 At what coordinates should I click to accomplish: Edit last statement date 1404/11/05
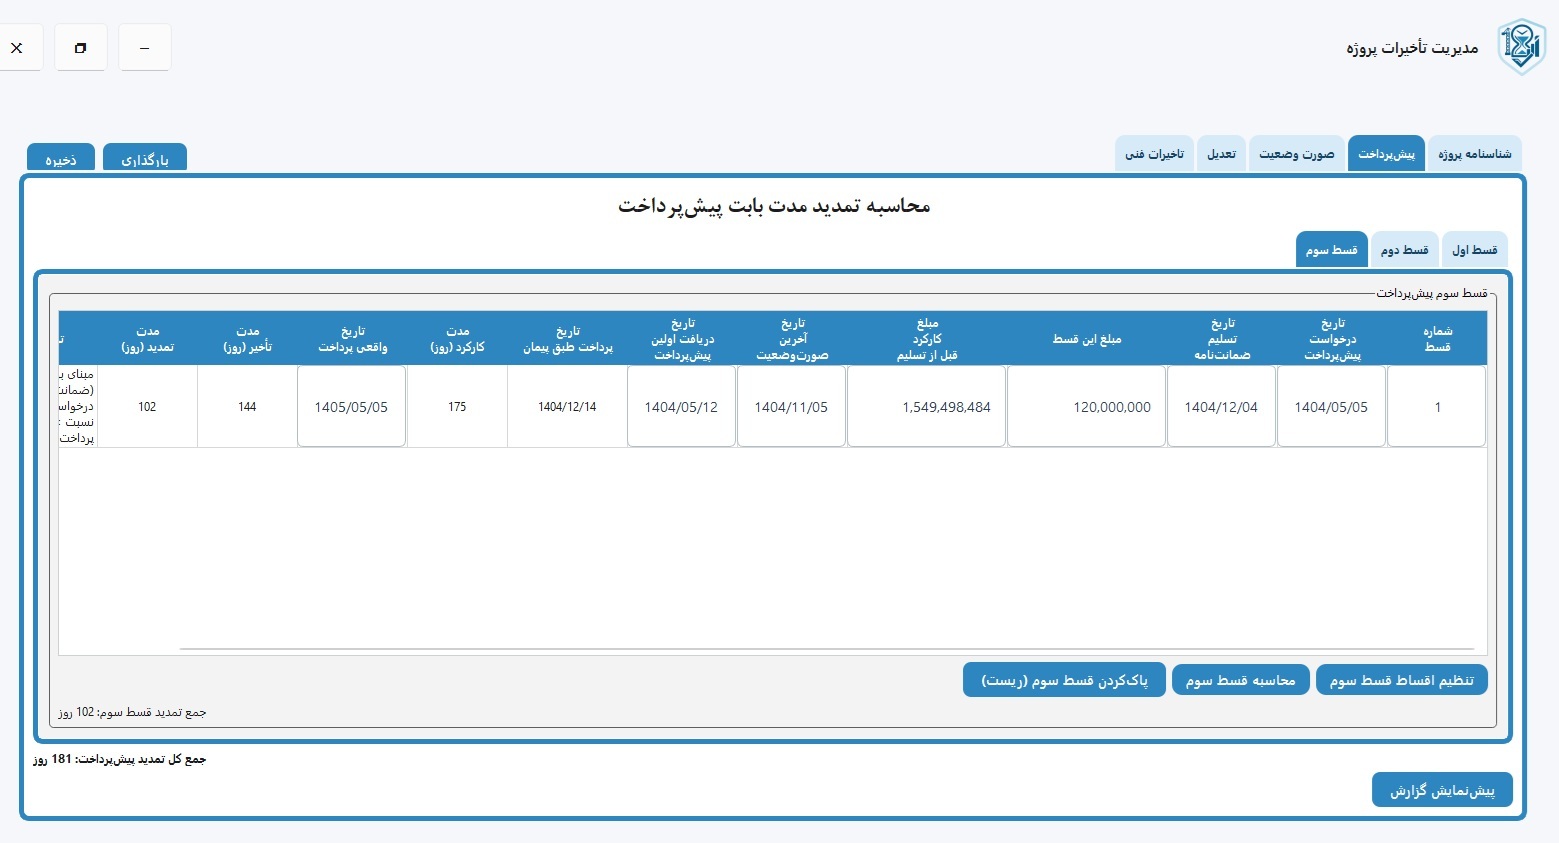[x=791, y=407]
